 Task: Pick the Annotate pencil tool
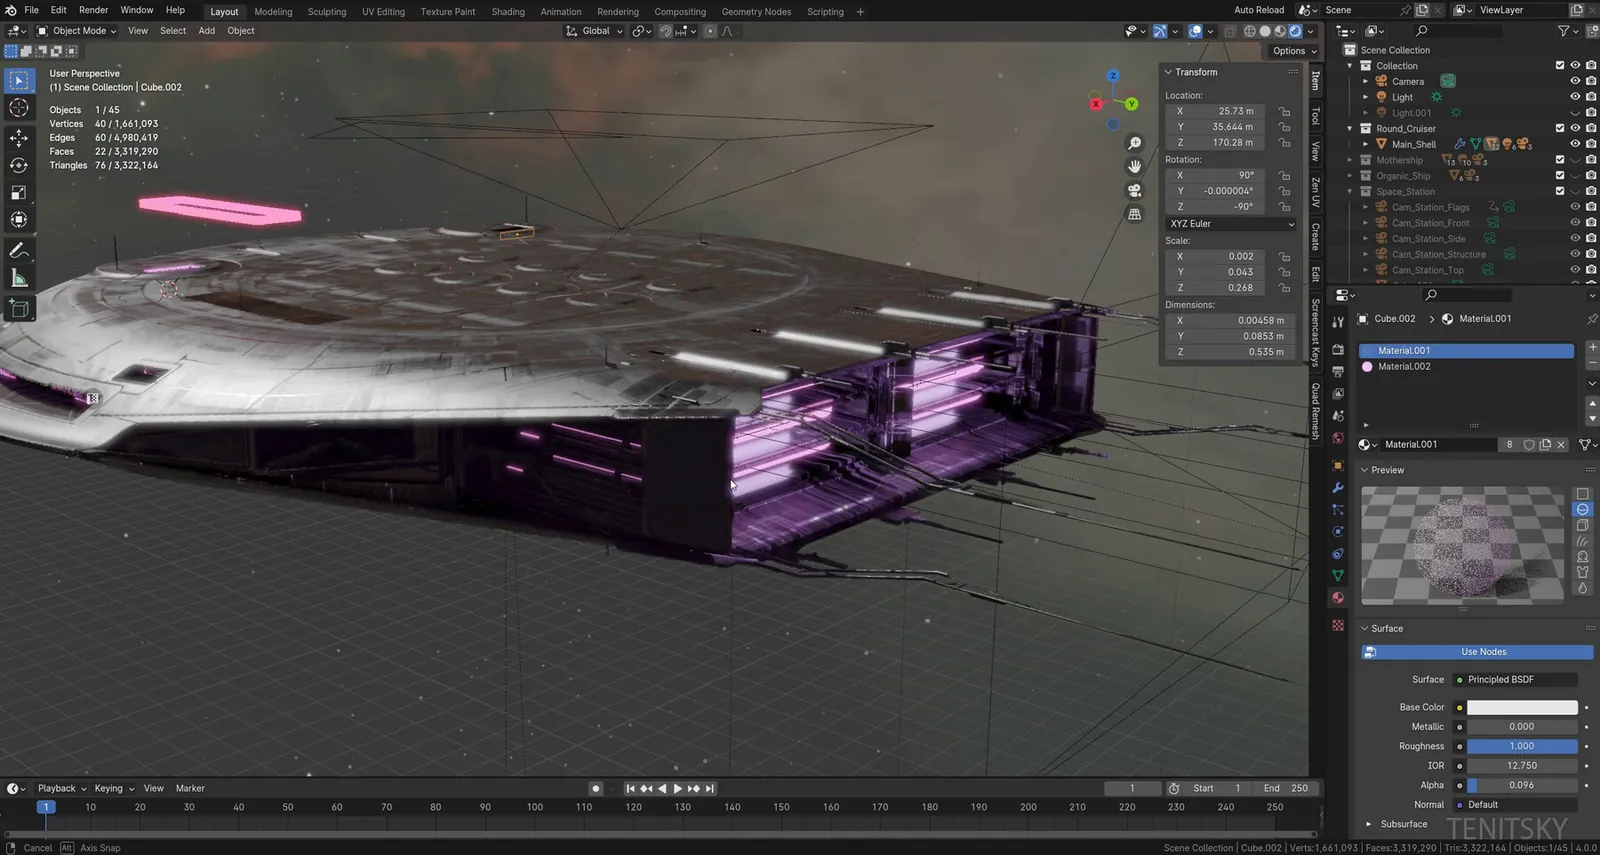tap(19, 250)
